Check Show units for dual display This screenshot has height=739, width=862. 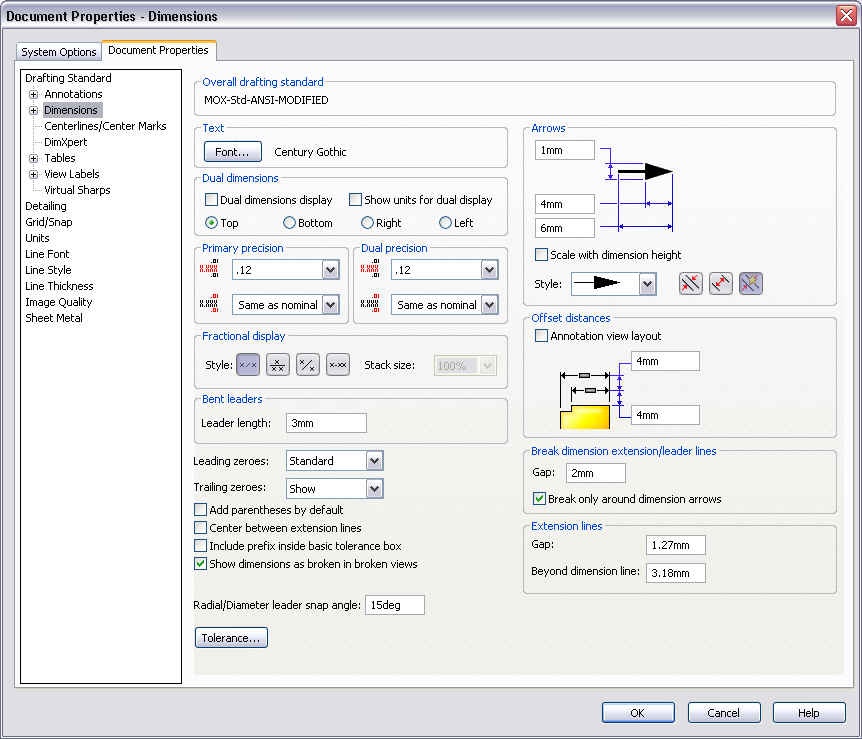[x=356, y=200]
